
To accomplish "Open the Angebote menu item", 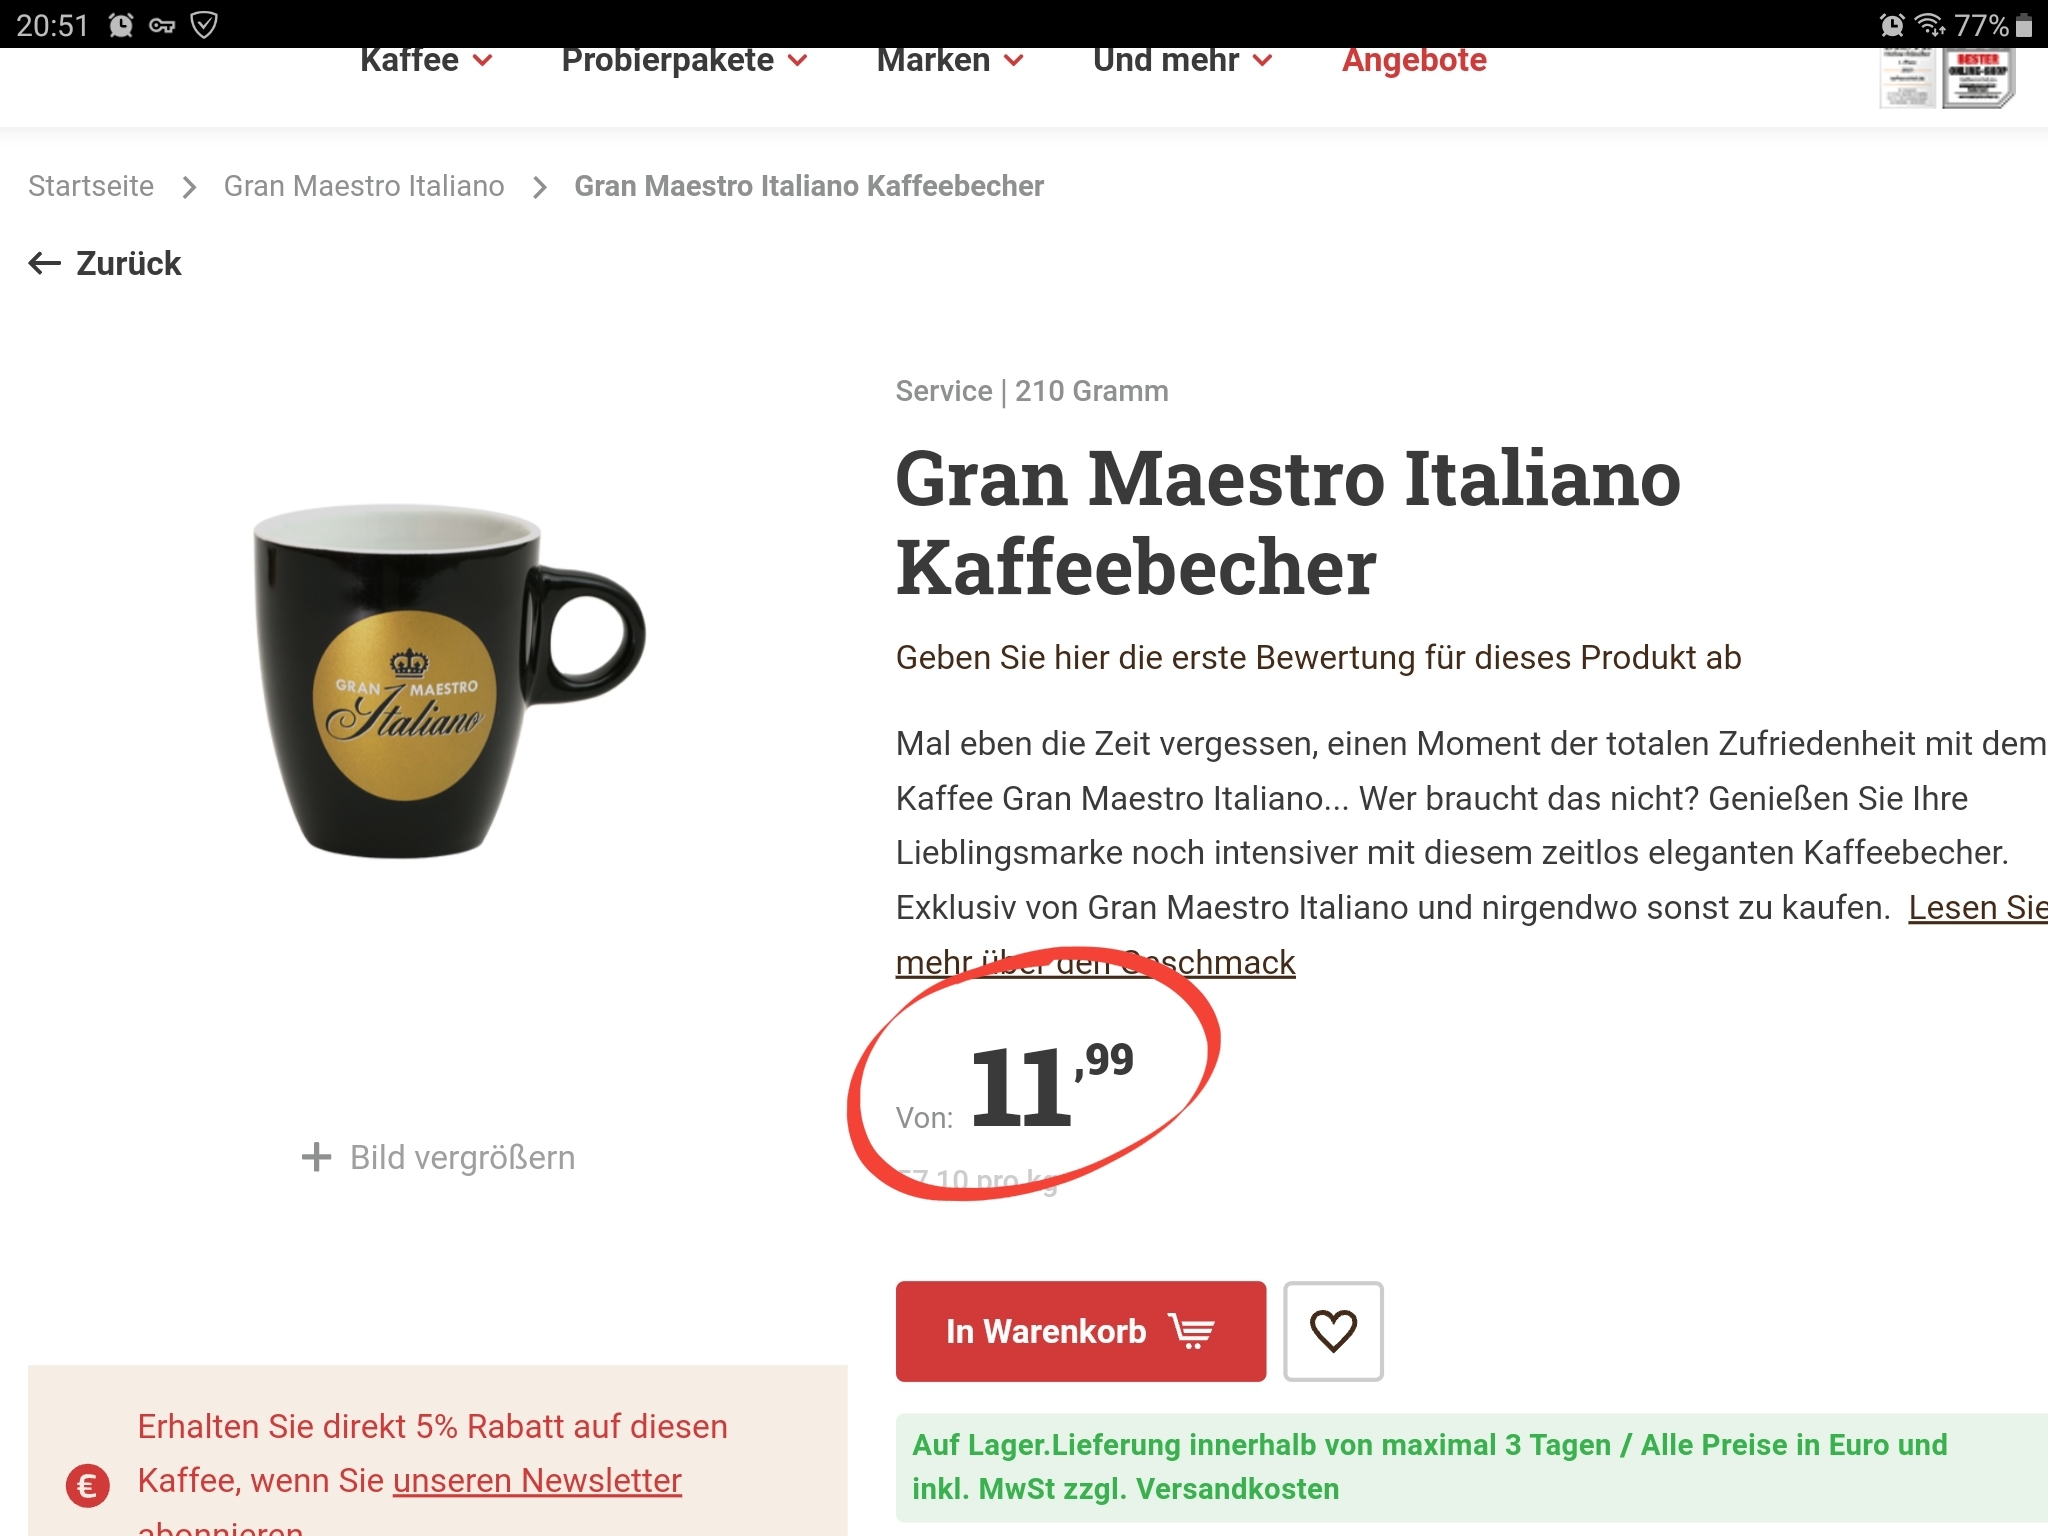I will [x=1414, y=61].
